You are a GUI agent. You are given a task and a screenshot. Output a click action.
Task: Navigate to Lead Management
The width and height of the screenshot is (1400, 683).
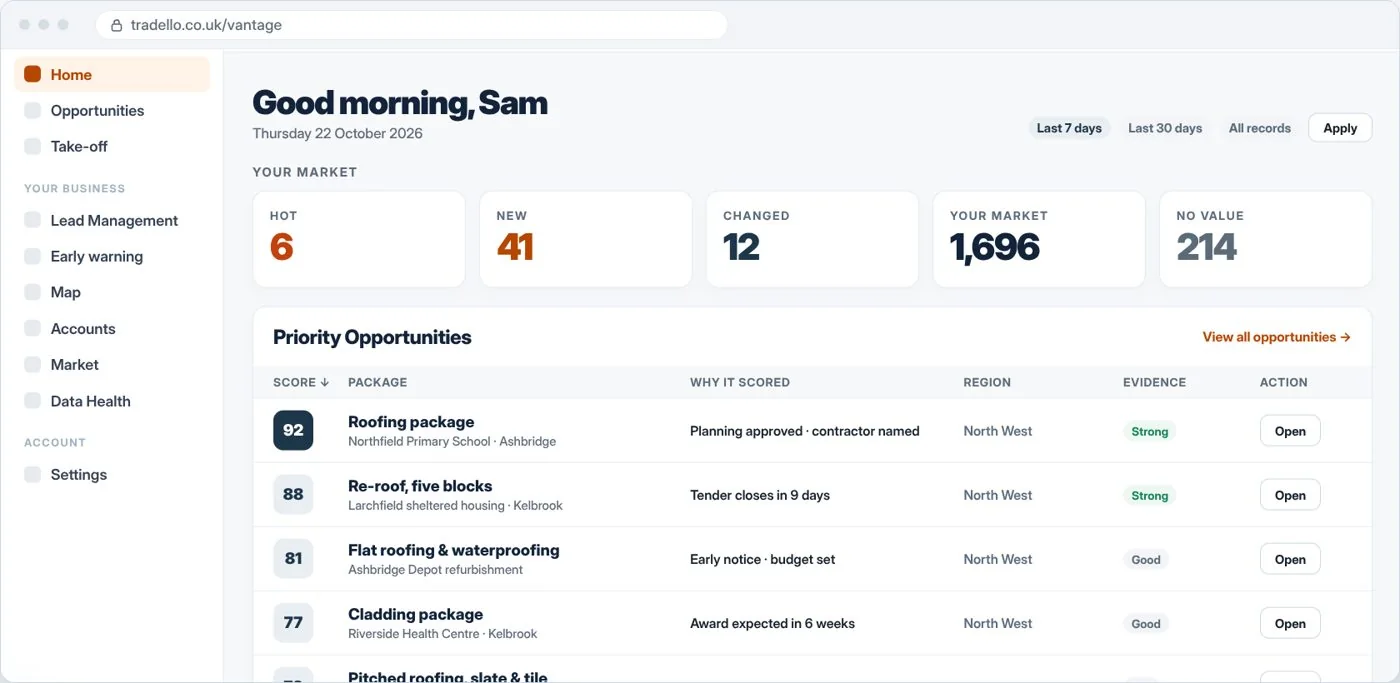point(112,220)
